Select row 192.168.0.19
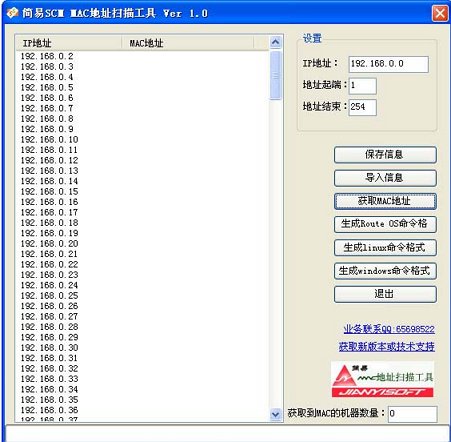 coord(142,233)
